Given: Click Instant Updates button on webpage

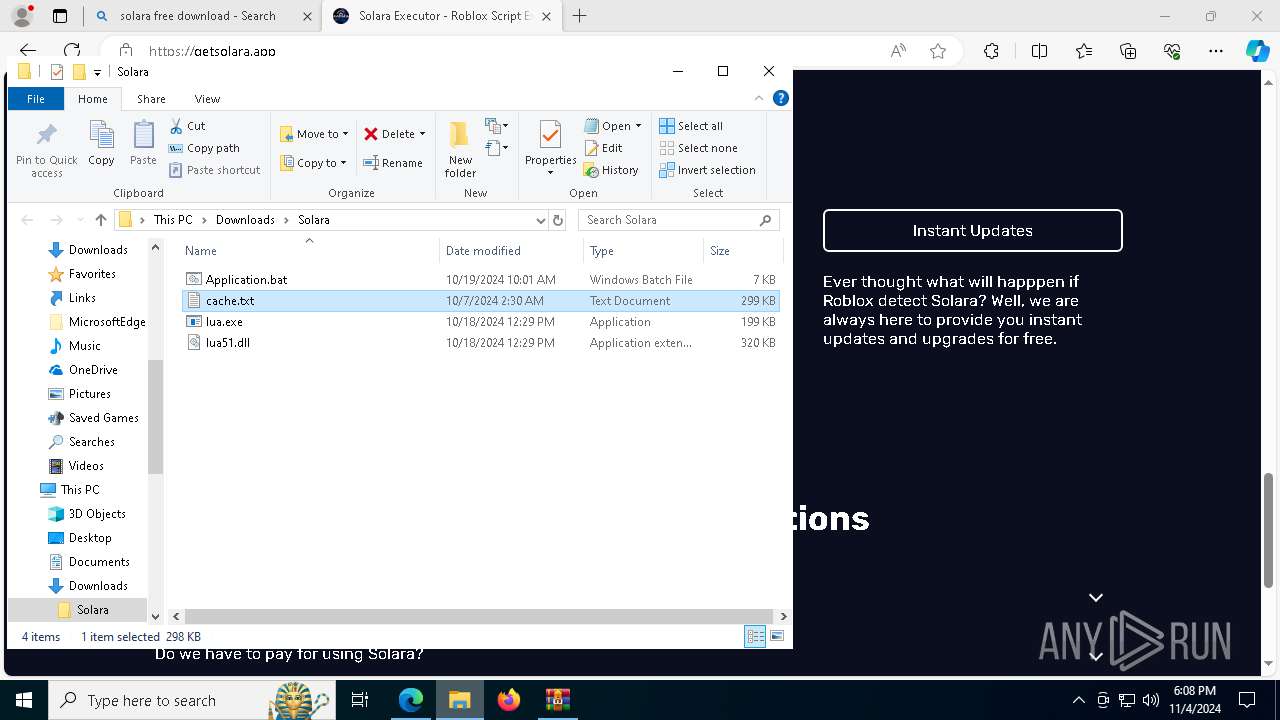Looking at the screenshot, I should tap(972, 230).
